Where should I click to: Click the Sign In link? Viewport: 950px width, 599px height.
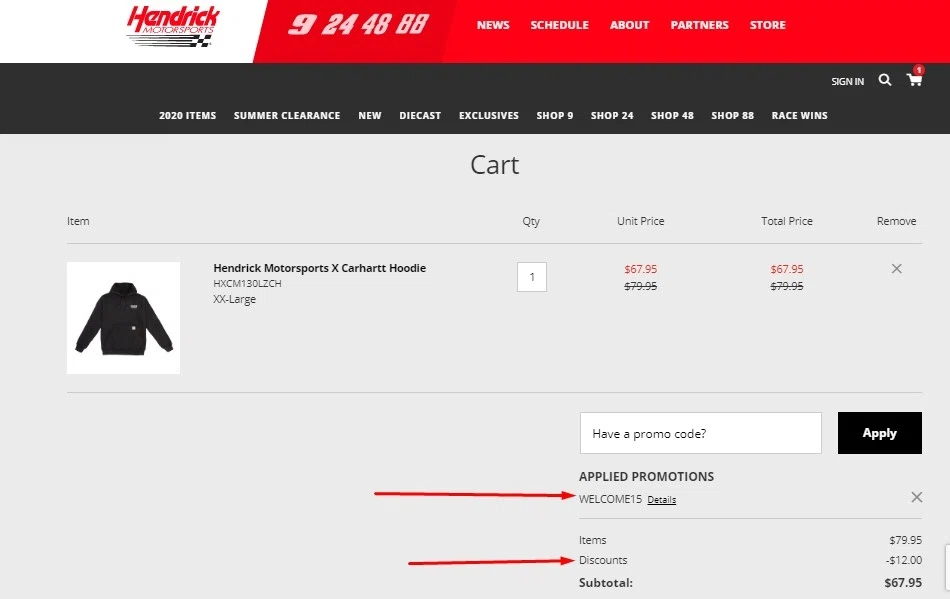tap(847, 81)
